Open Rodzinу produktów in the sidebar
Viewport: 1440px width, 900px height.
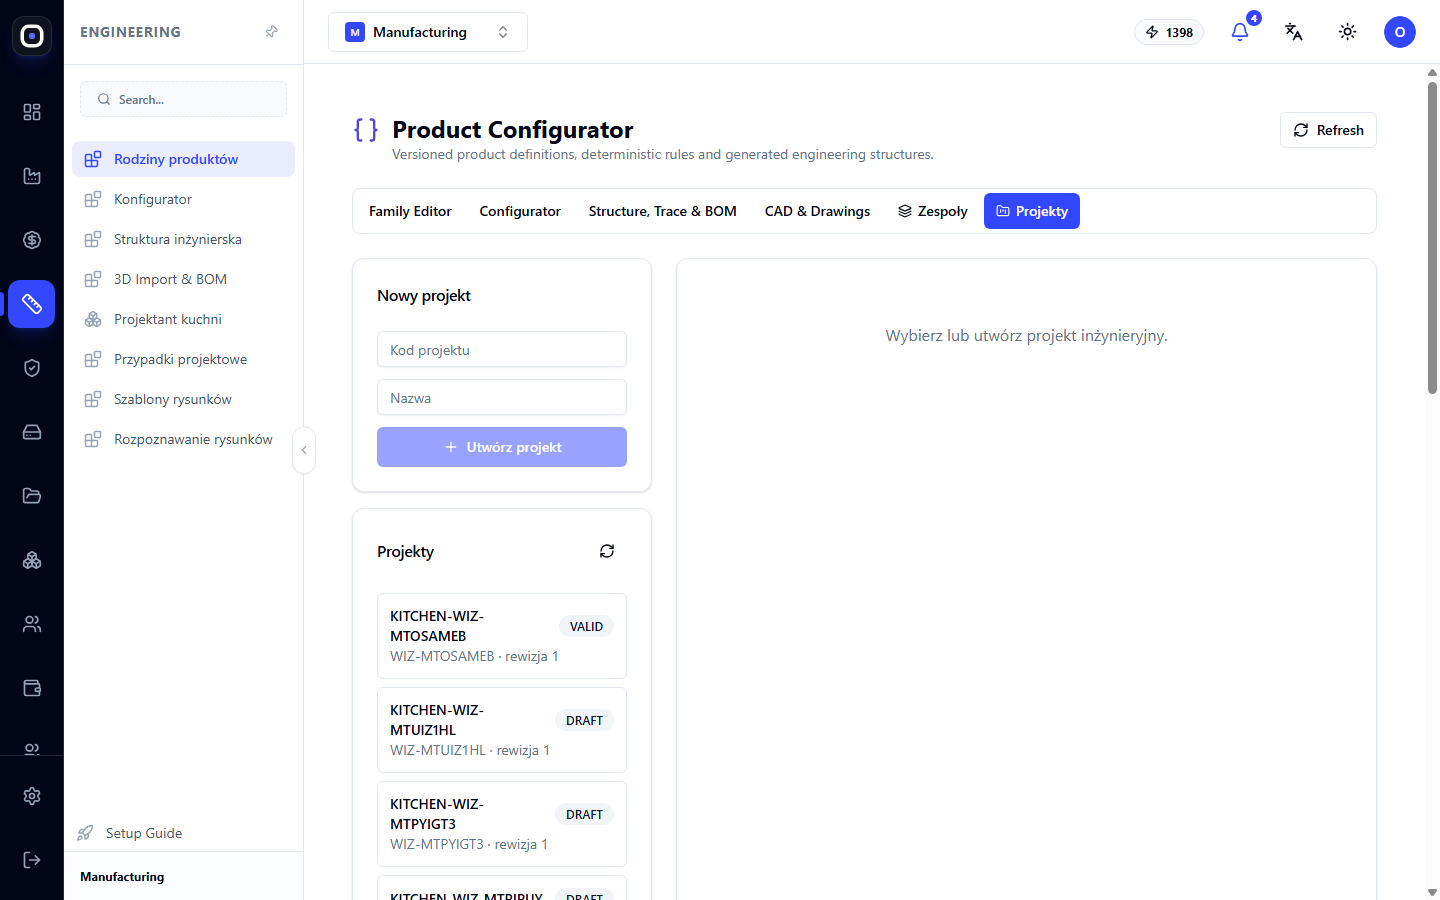click(x=184, y=159)
